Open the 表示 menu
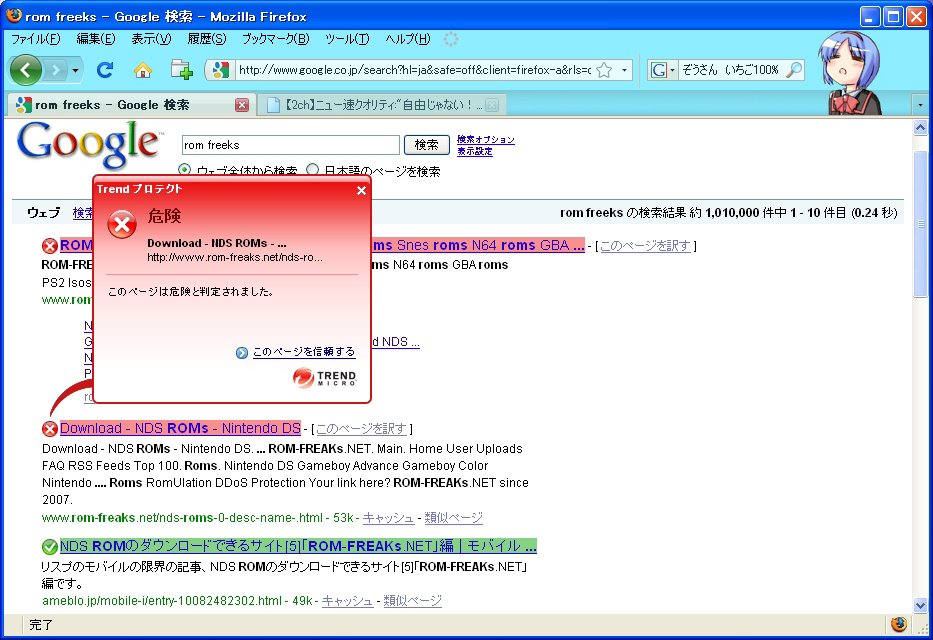Screen dimensions: 933x640 click(151, 39)
